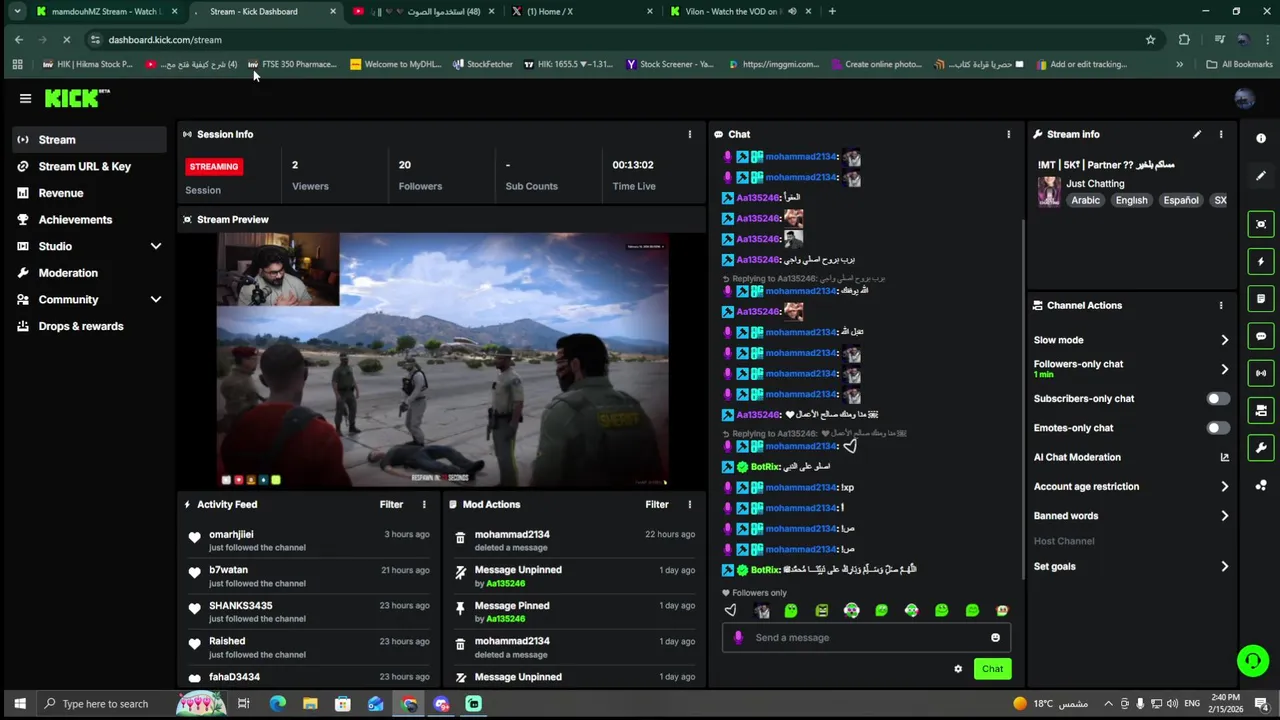Click the document icon in right sidebar
The height and width of the screenshot is (720, 1280).
(1260, 298)
